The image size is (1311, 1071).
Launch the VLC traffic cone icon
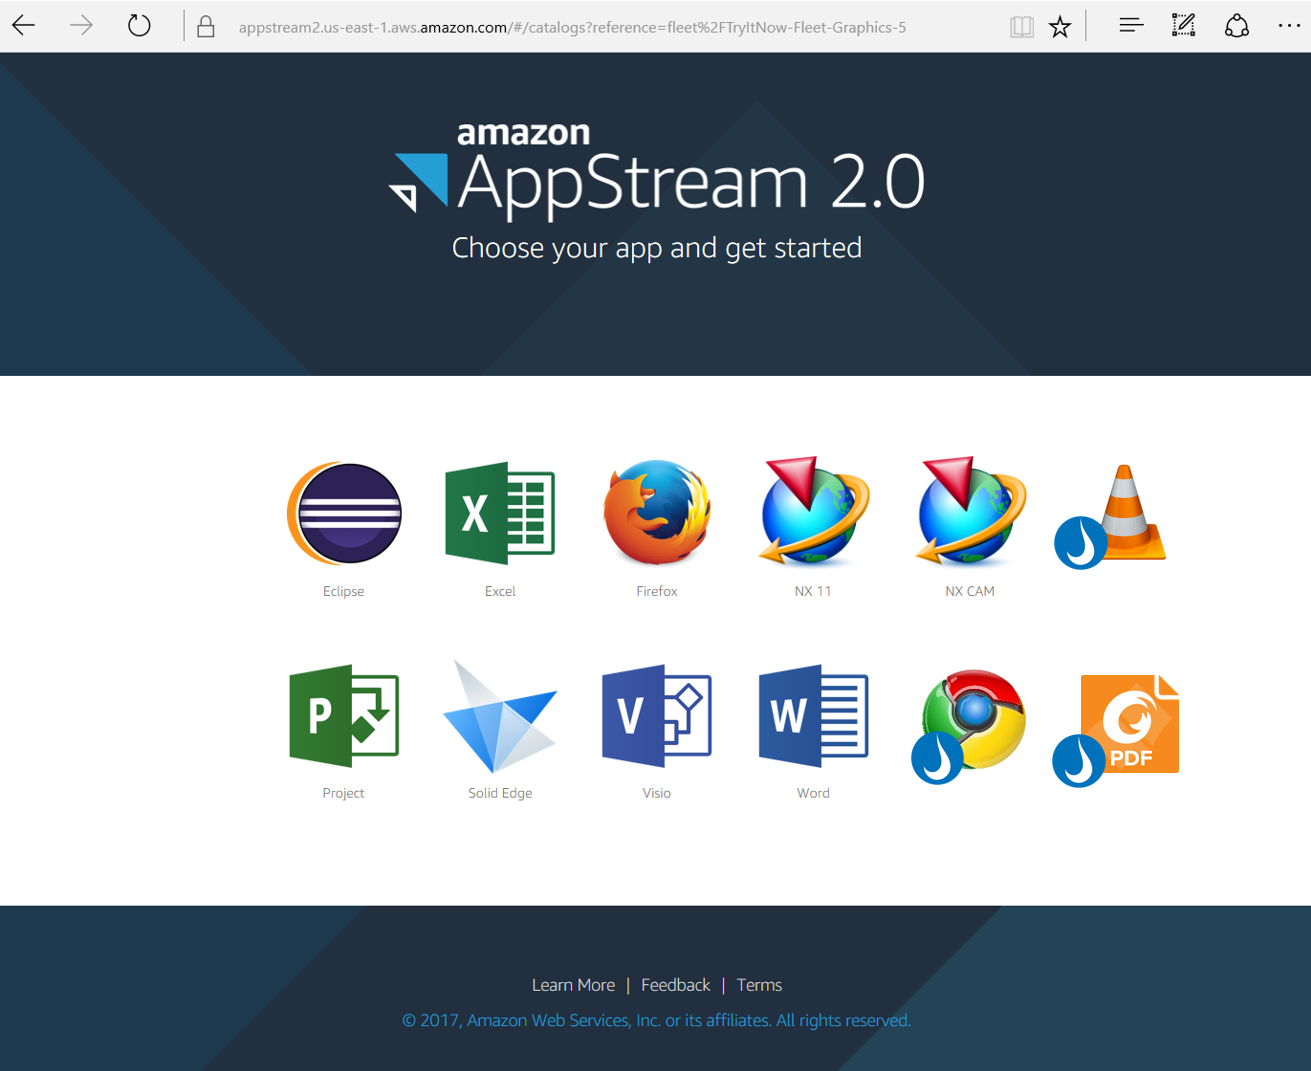point(1111,516)
